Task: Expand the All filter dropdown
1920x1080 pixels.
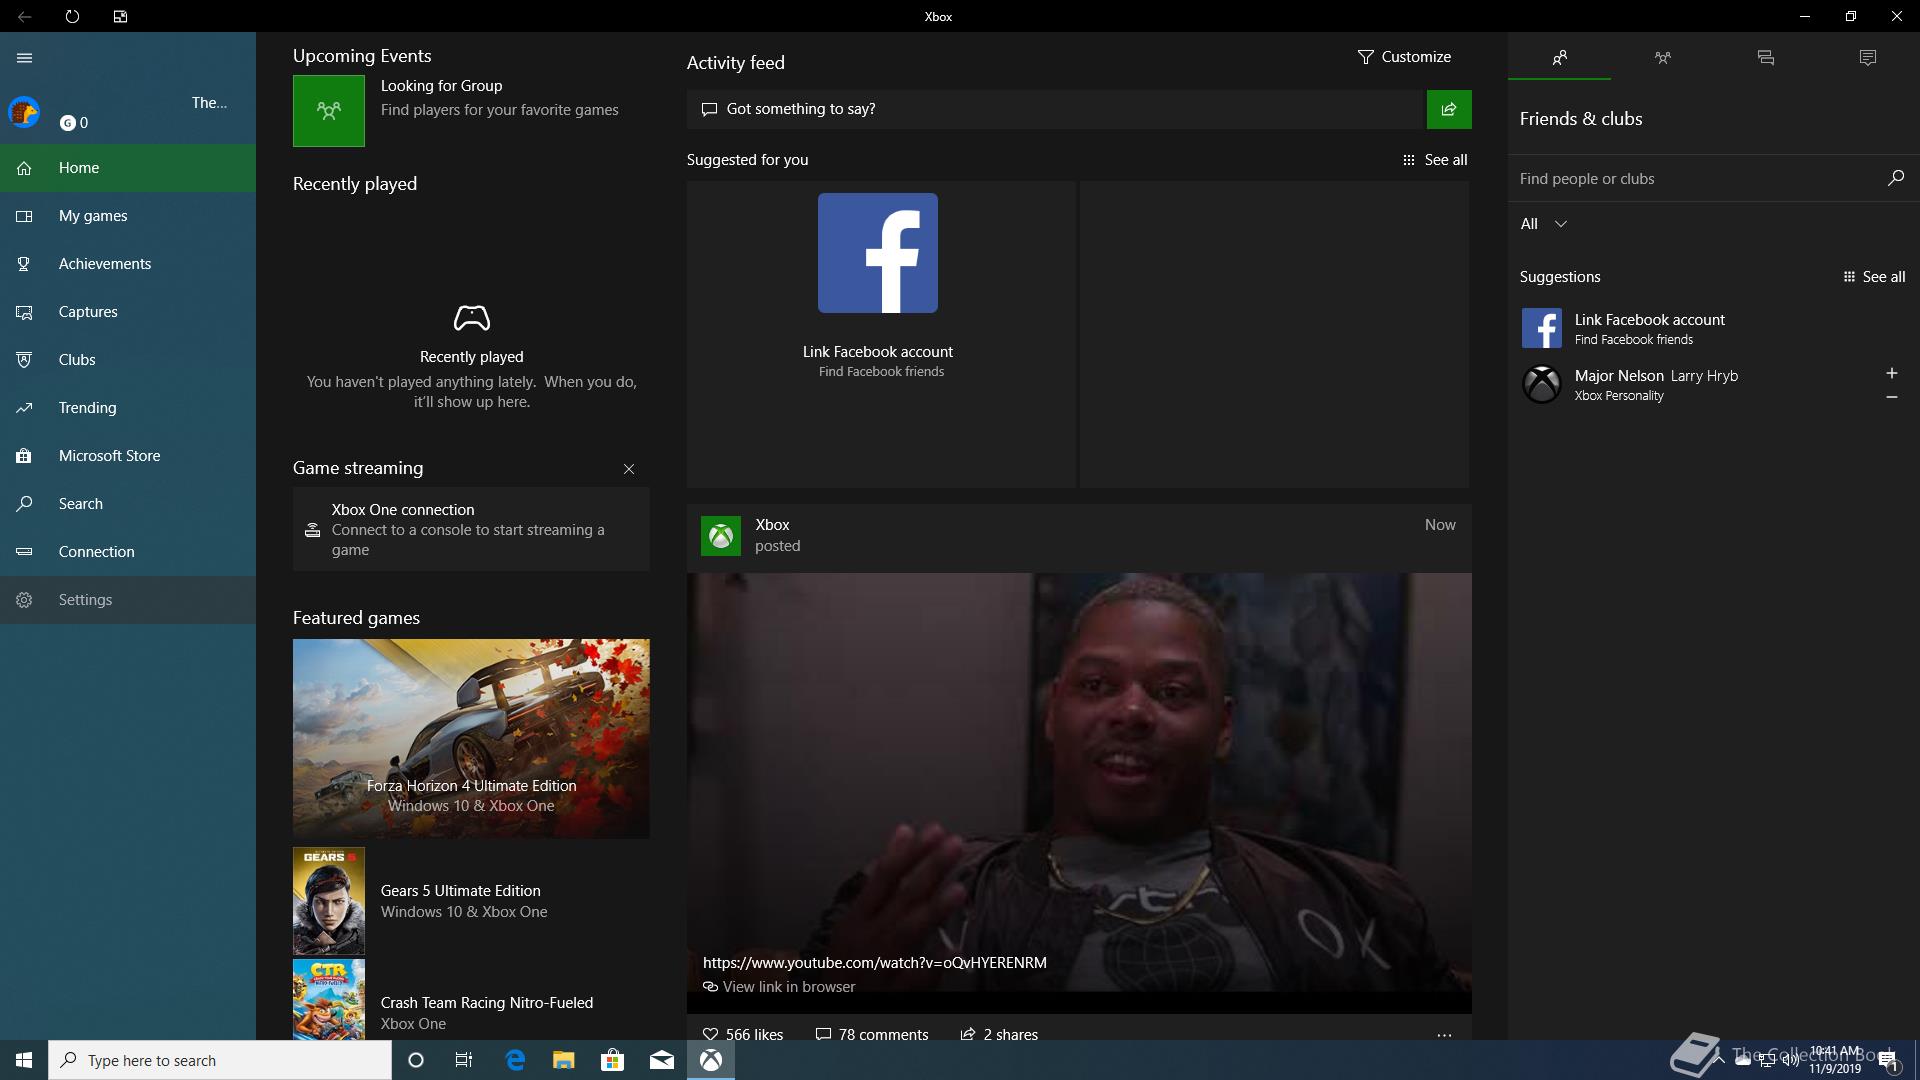Action: 1543,224
